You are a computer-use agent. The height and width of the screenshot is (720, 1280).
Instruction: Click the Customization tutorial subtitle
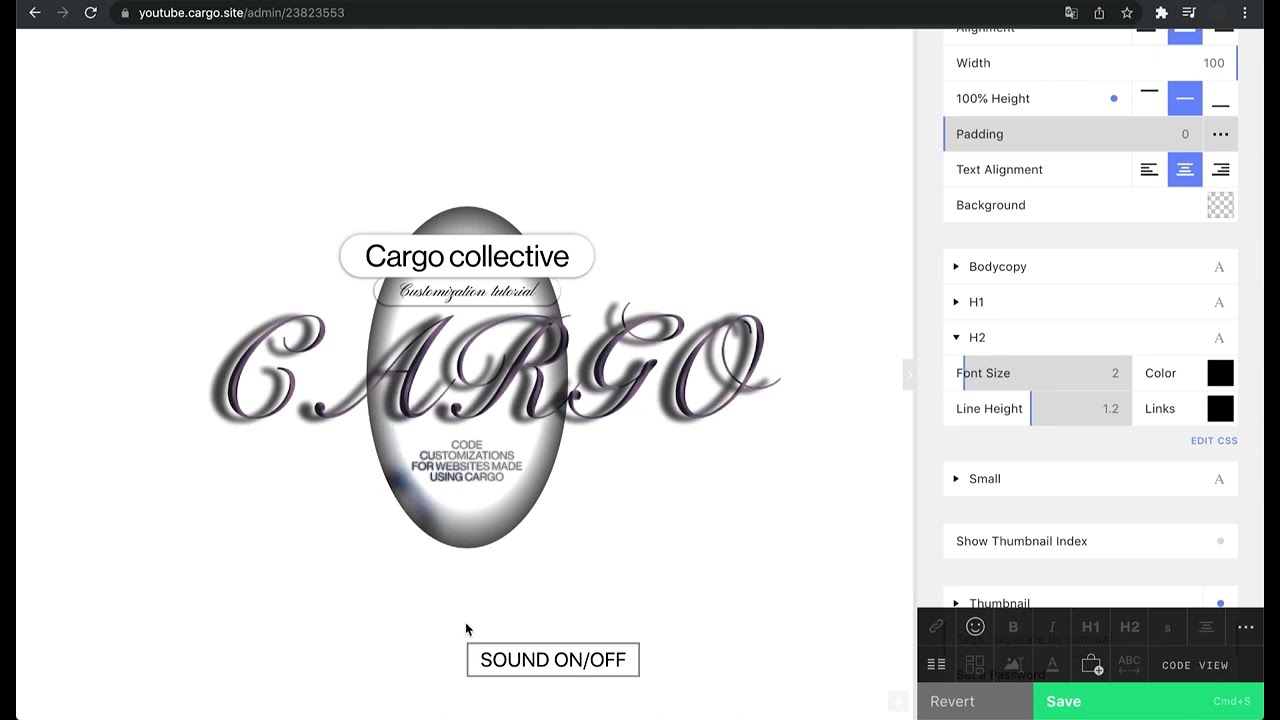pyautogui.click(x=467, y=291)
